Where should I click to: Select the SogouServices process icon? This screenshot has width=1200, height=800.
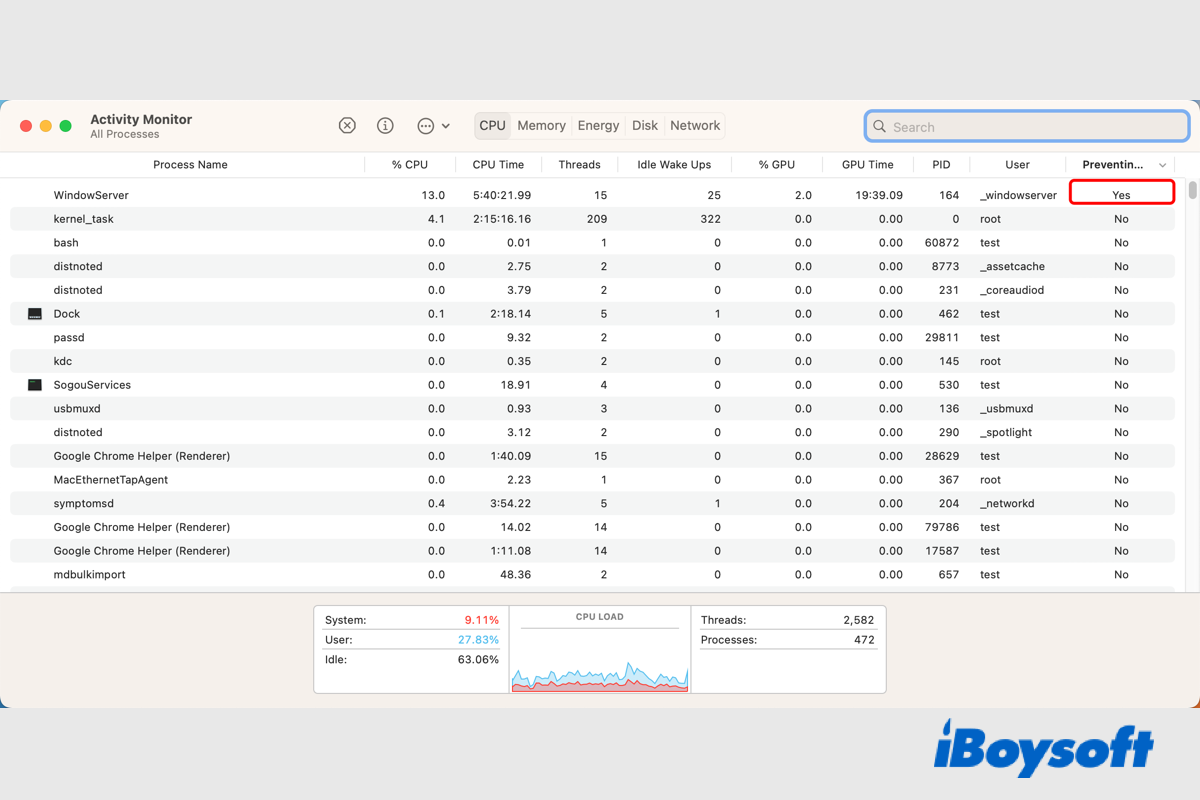pos(35,385)
